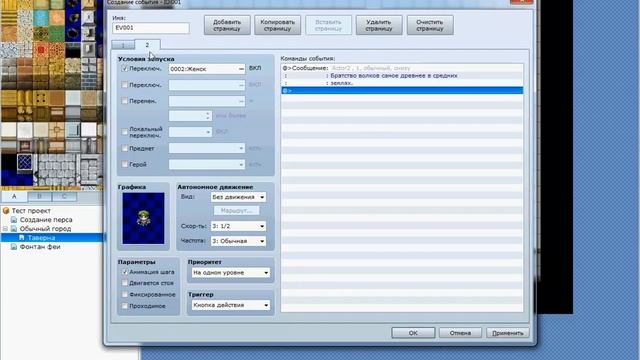
Task: Enable the second Переключ. condition checkbox
Action: [124, 85]
